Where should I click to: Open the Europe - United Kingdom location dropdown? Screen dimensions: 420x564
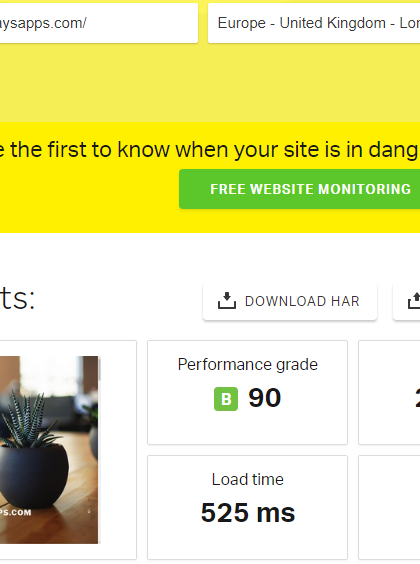click(x=314, y=23)
